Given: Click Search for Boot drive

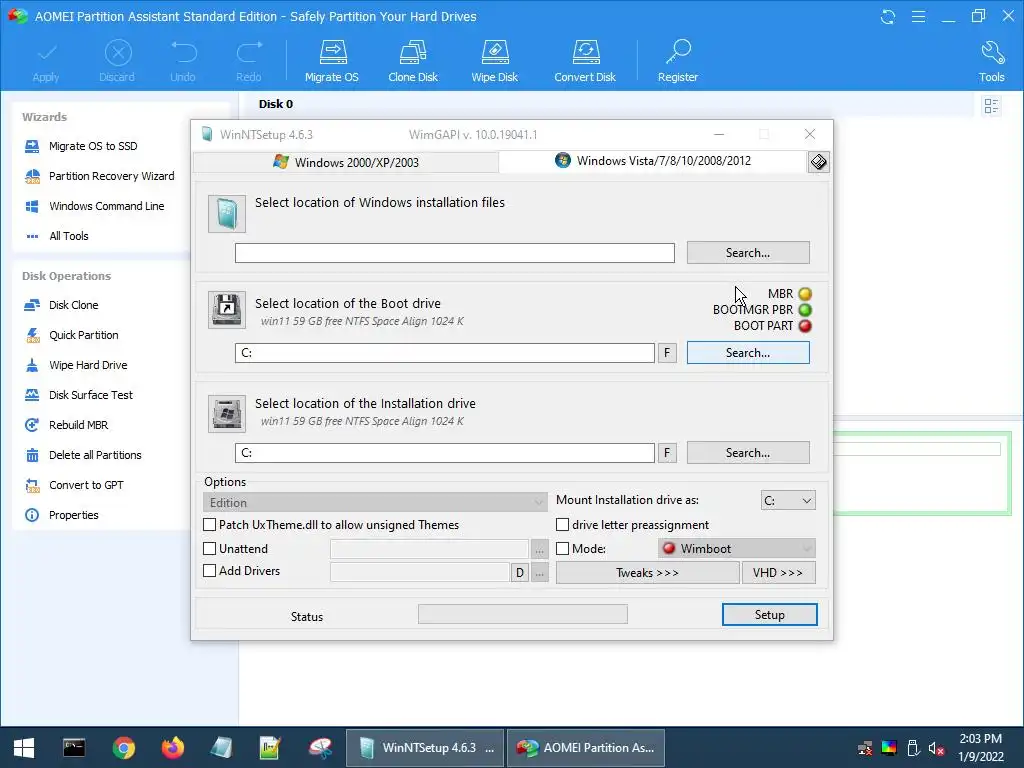Looking at the screenshot, I should [748, 353].
